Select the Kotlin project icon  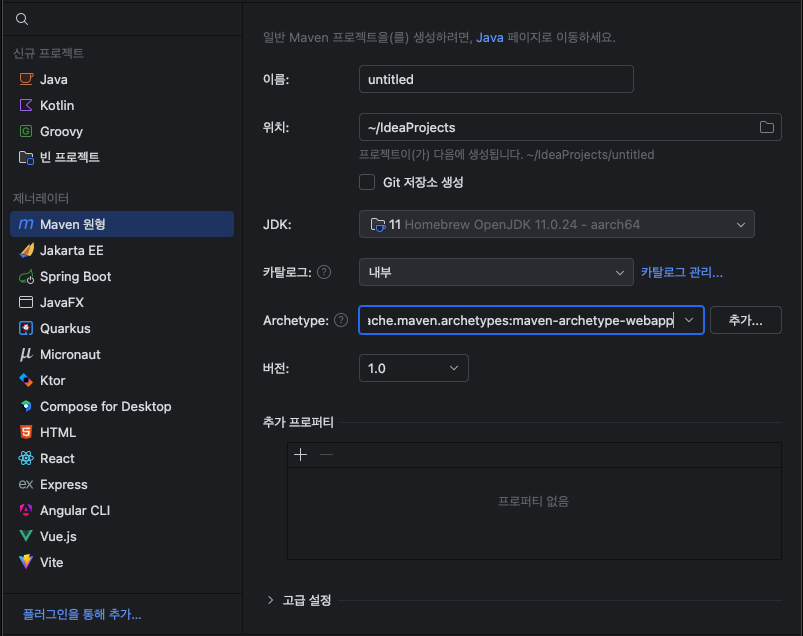coord(26,105)
